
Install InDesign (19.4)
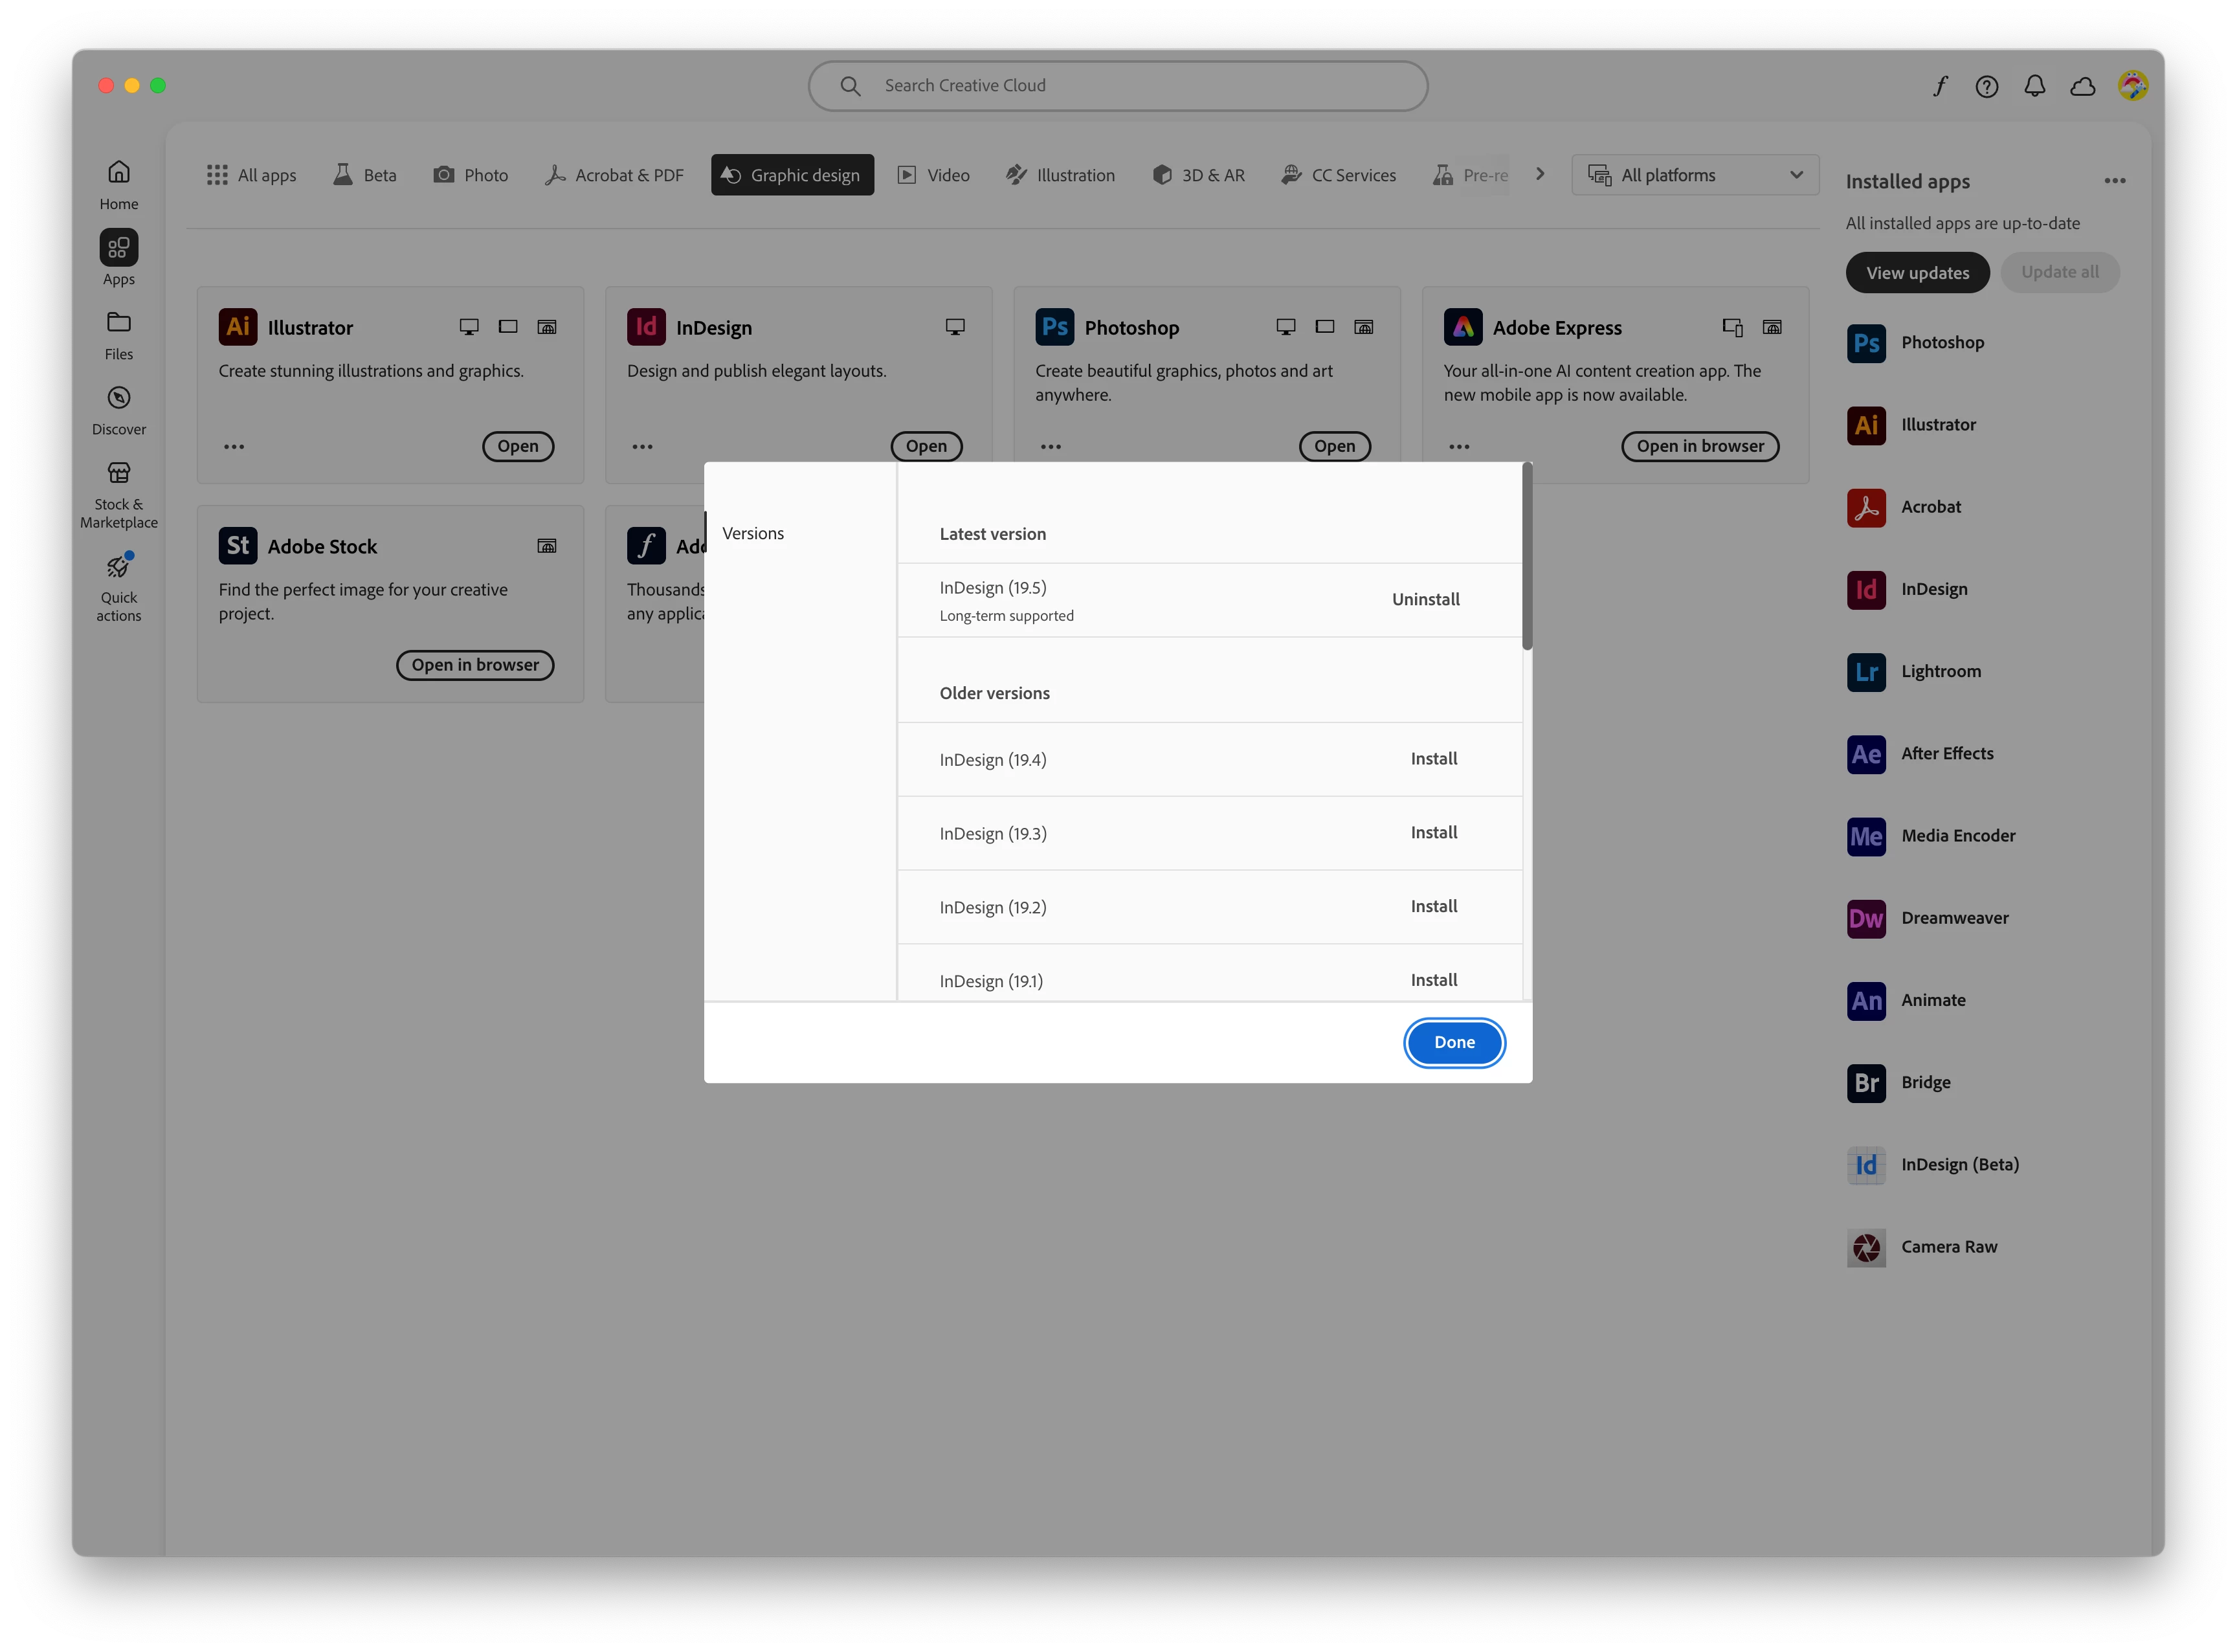coord(1433,759)
